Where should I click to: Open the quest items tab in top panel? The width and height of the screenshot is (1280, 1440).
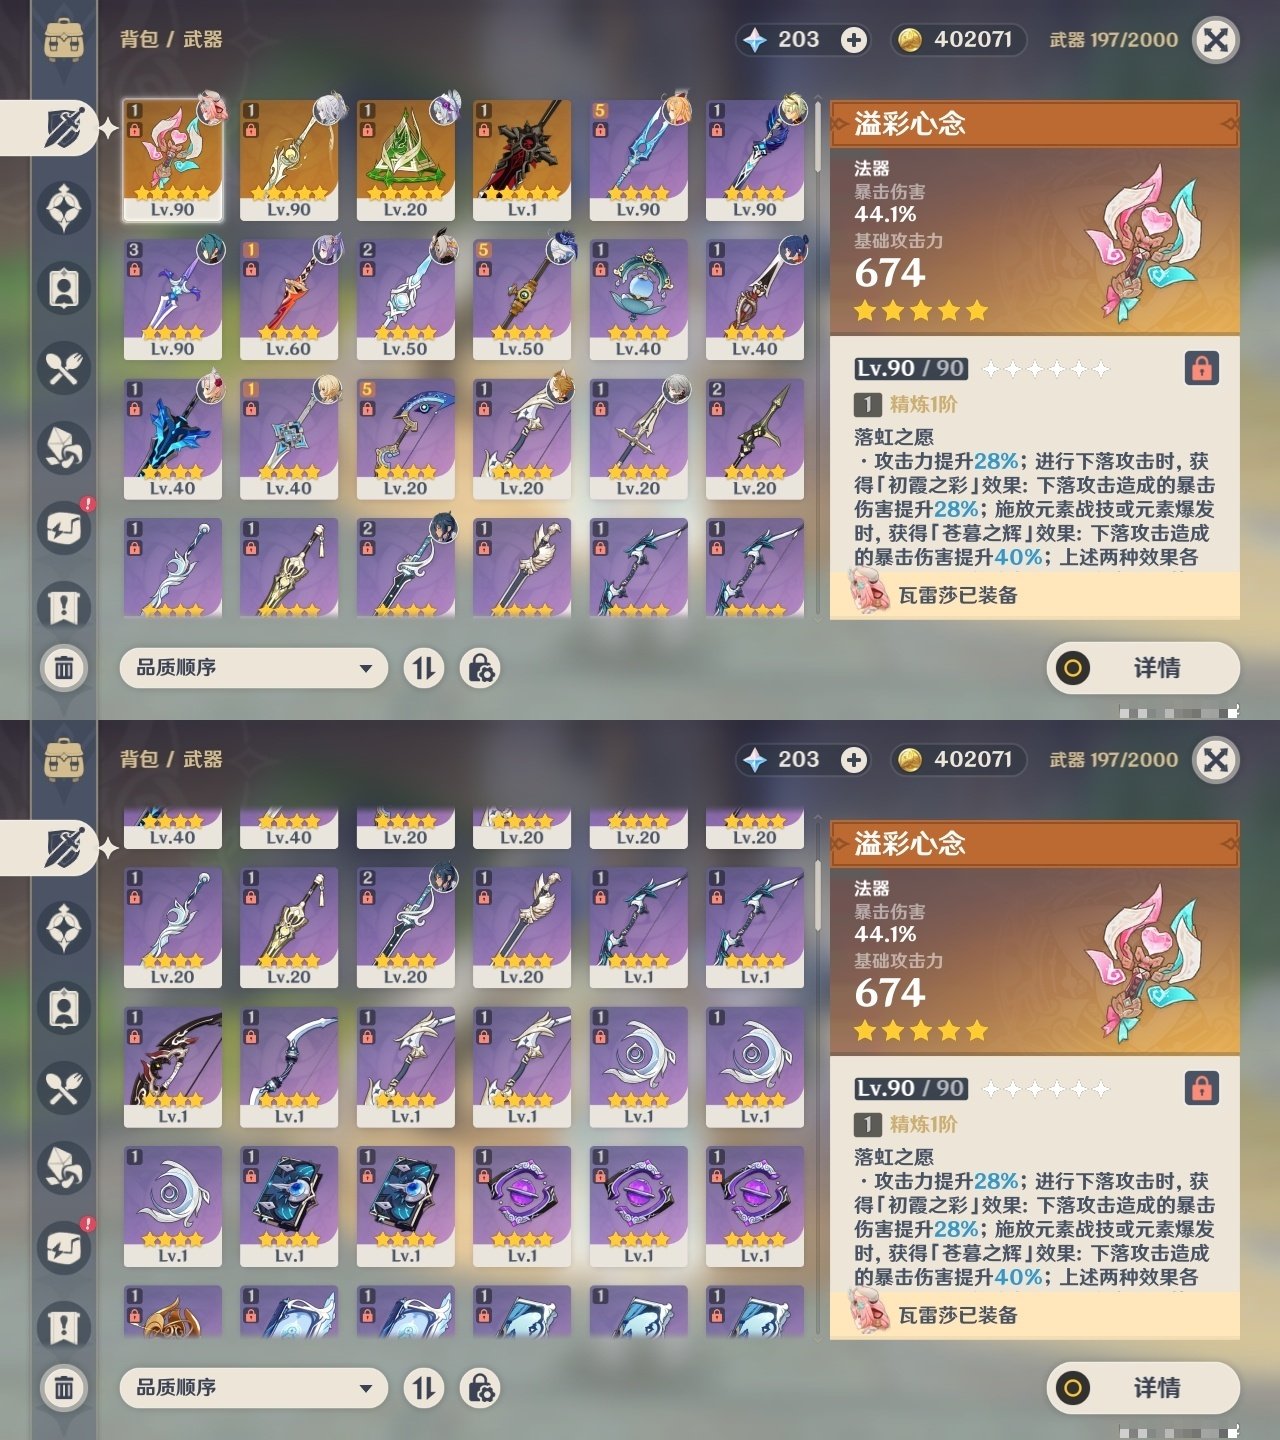64,608
